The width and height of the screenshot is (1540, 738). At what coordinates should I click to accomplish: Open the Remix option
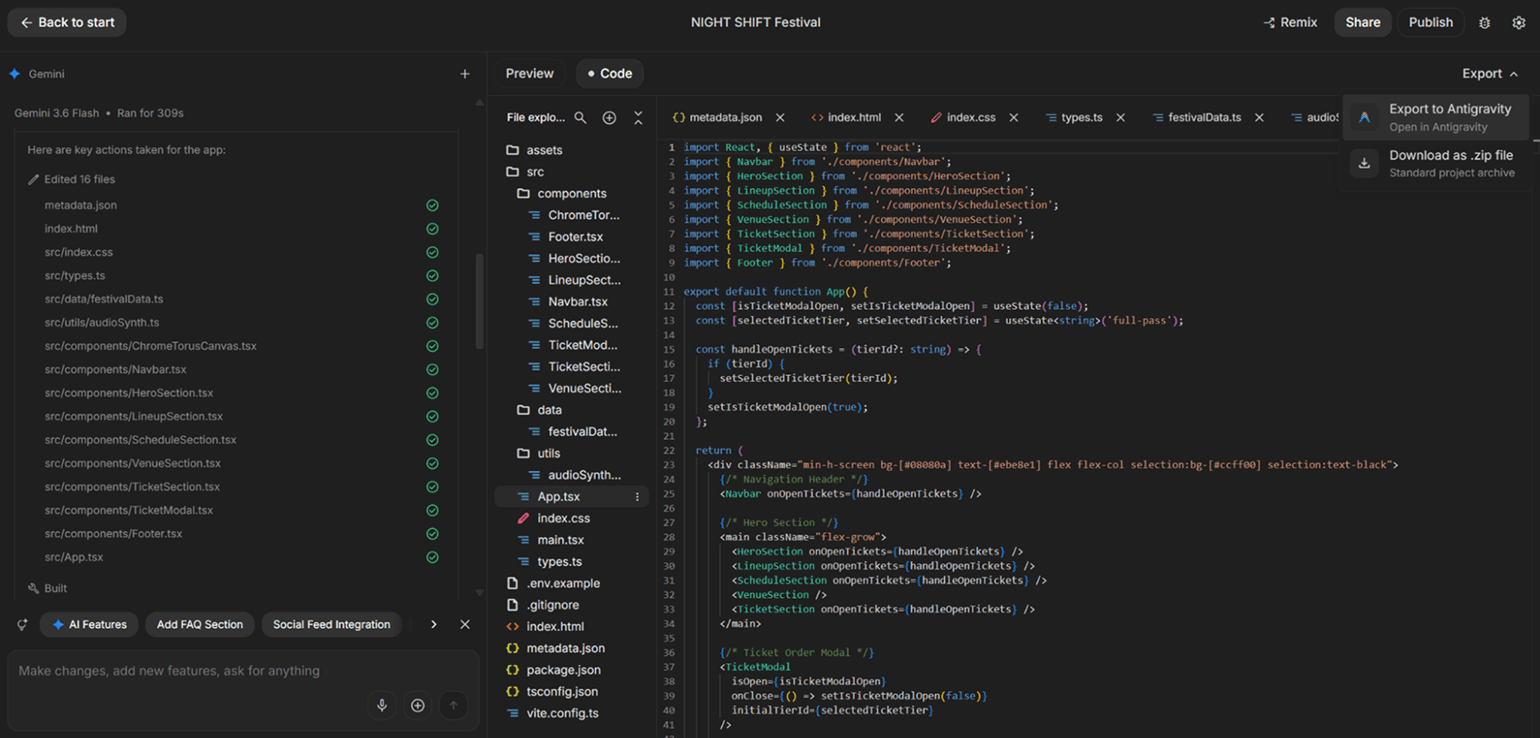pos(1290,22)
